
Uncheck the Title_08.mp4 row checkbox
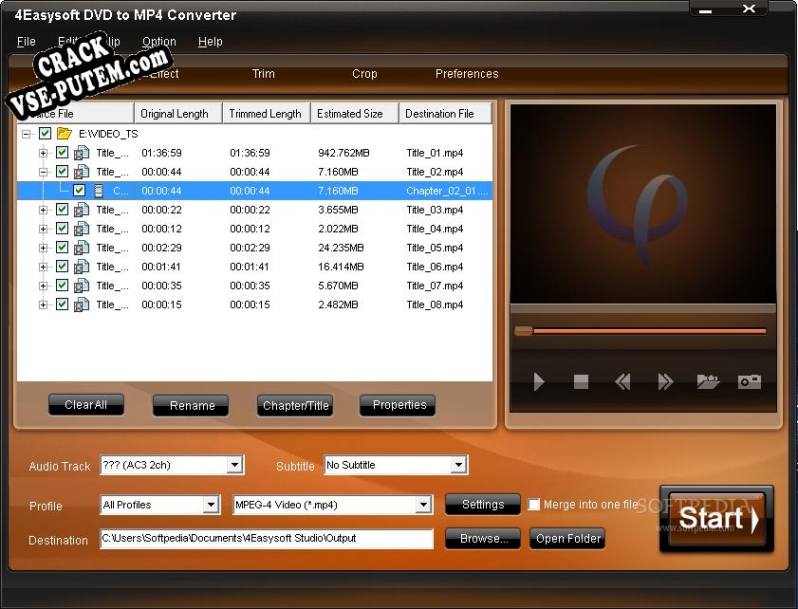62,304
